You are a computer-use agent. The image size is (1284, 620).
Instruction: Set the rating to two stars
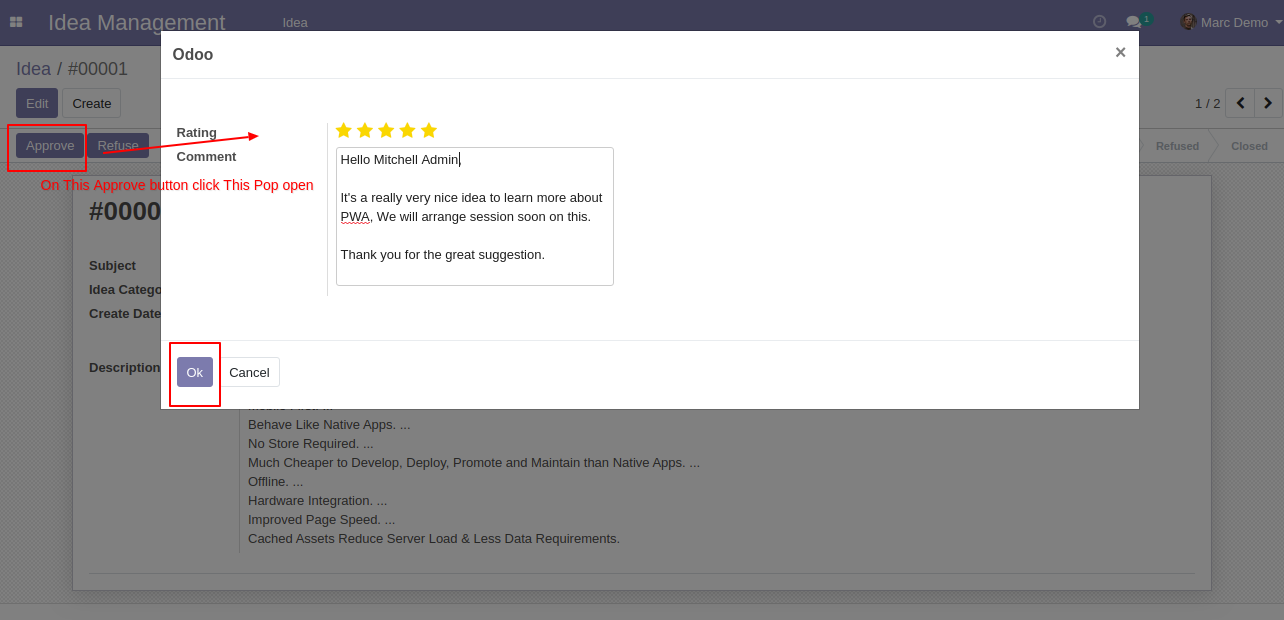[x=365, y=130]
